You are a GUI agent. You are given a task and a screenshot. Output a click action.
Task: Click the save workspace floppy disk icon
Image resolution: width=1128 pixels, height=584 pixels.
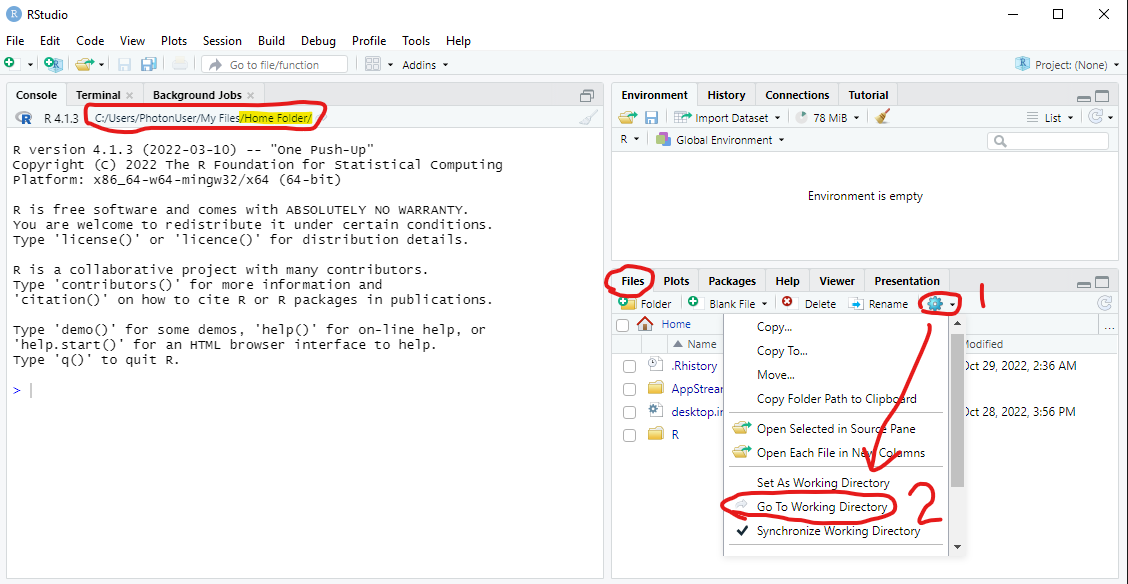tap(651, 117)
